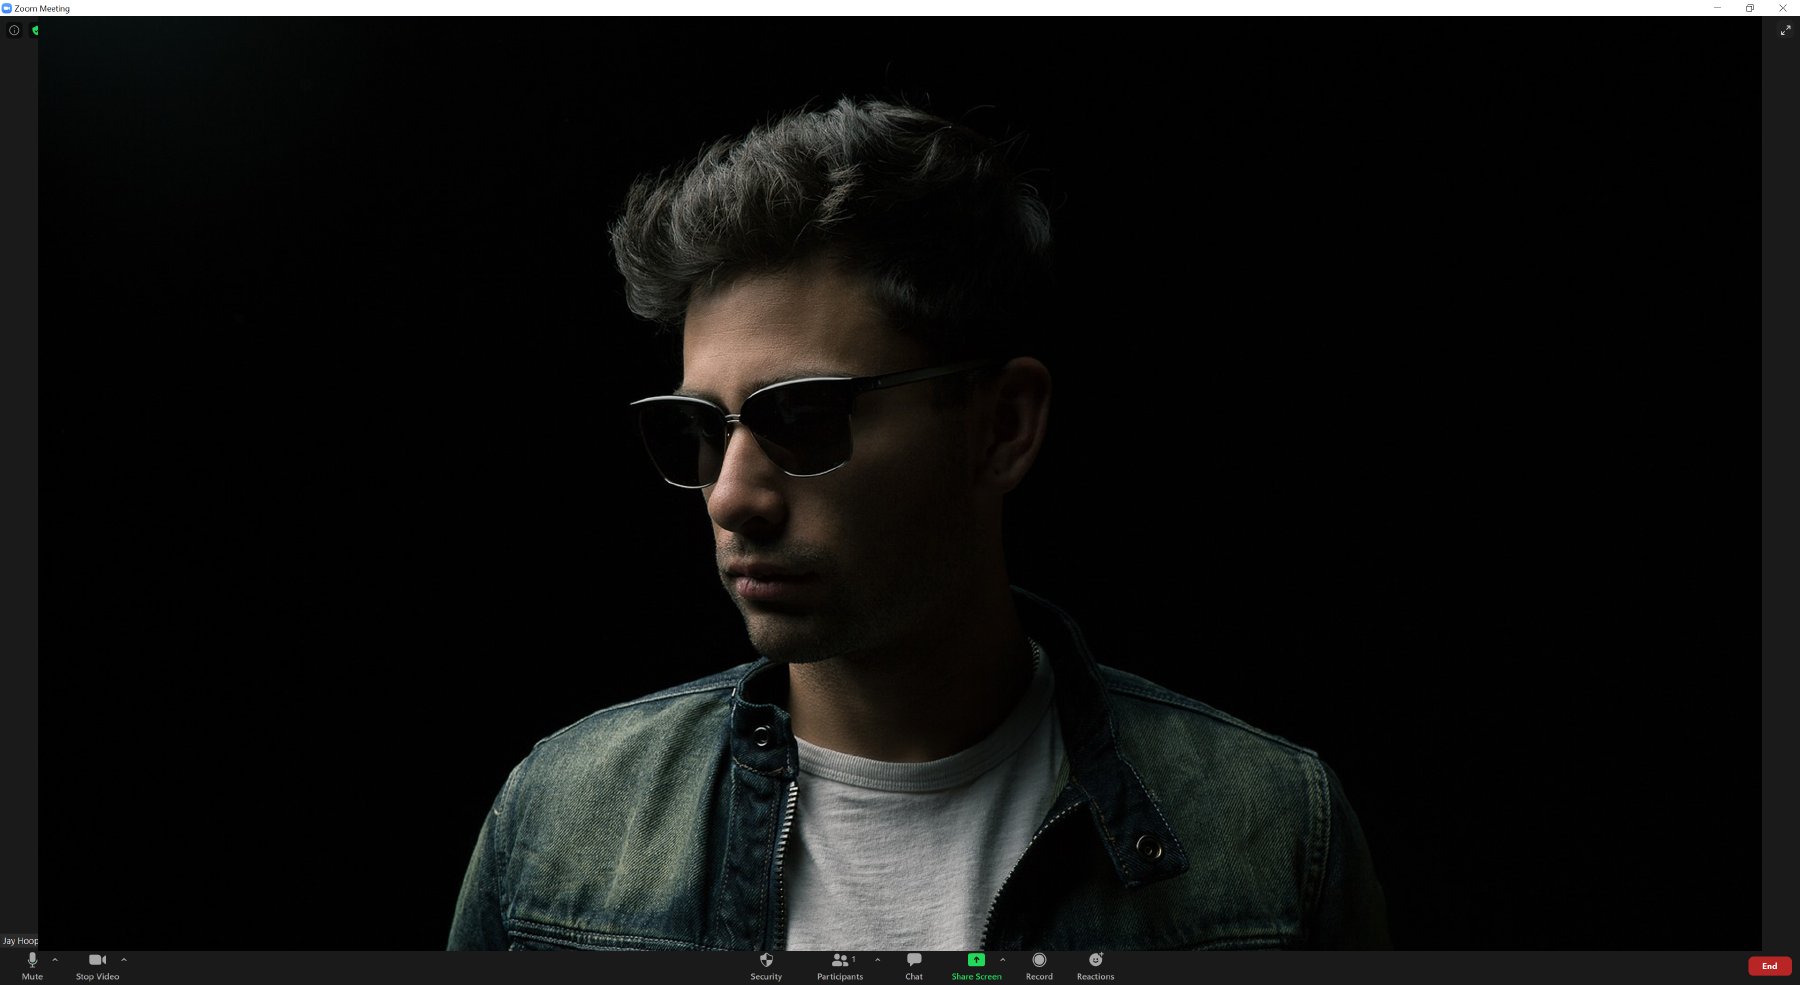Enter full screen using the arrows icon
Screen dimensions: 1800x985
(x=1785, y=31)
